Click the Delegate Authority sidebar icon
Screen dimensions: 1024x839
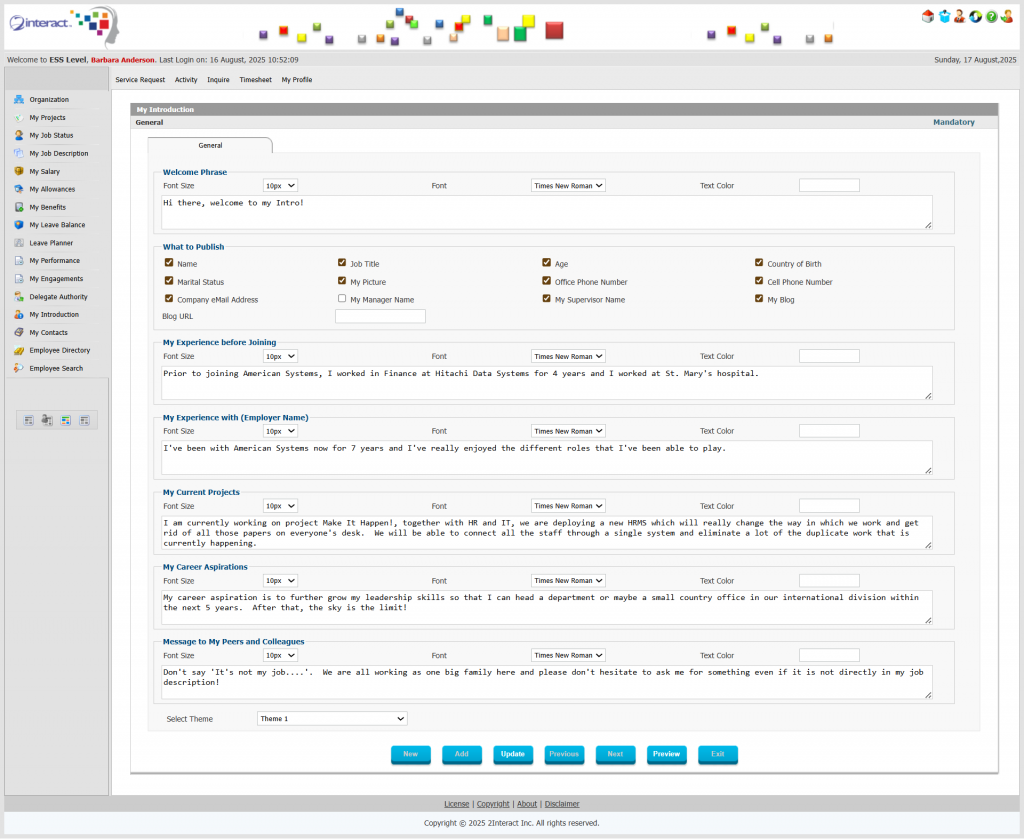[x=19, y=296]
